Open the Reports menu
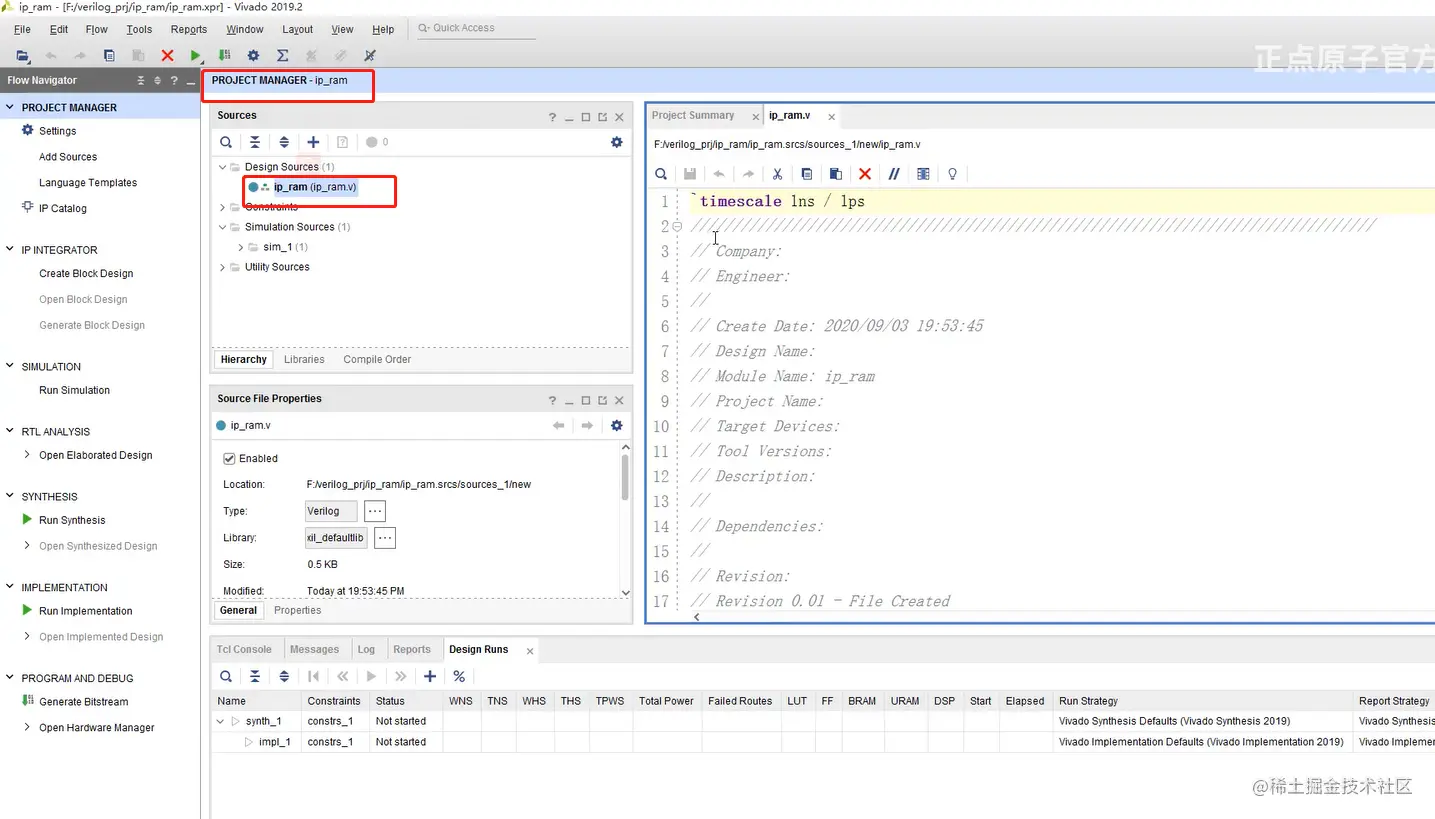 [189, 29]
